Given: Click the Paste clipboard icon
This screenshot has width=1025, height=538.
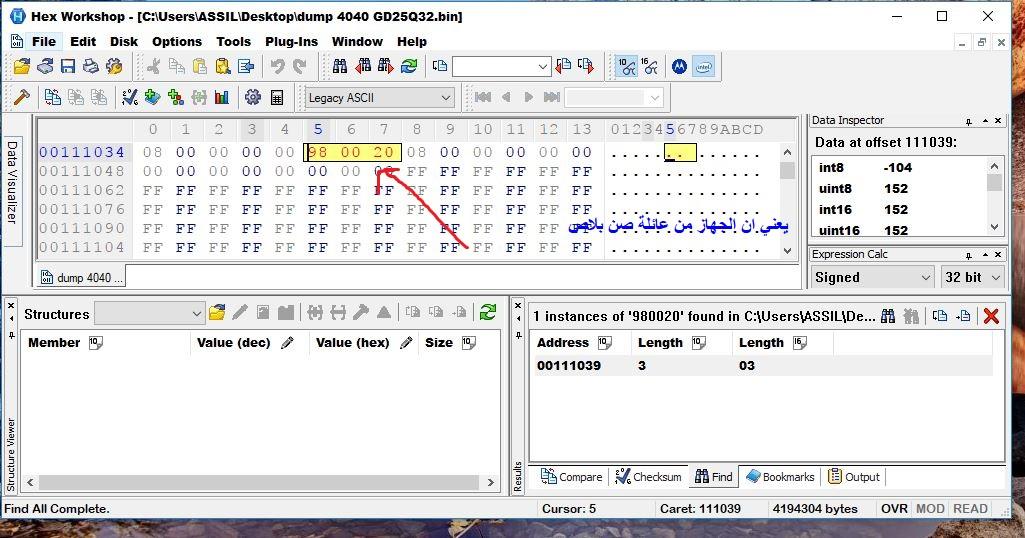Looking at the screenshot, I should point(200,66).
